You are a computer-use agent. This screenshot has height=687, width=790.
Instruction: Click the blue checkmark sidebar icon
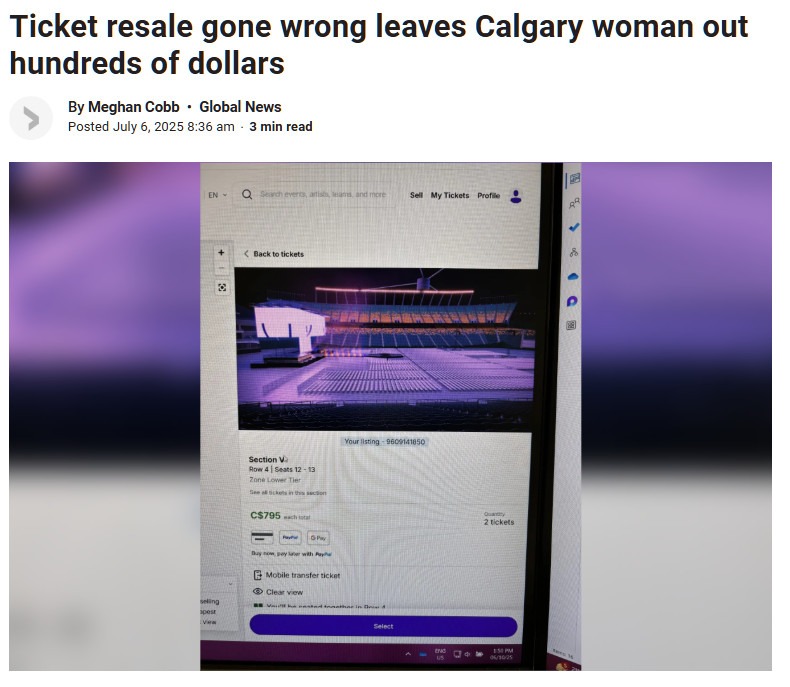(x=573, y=228)
